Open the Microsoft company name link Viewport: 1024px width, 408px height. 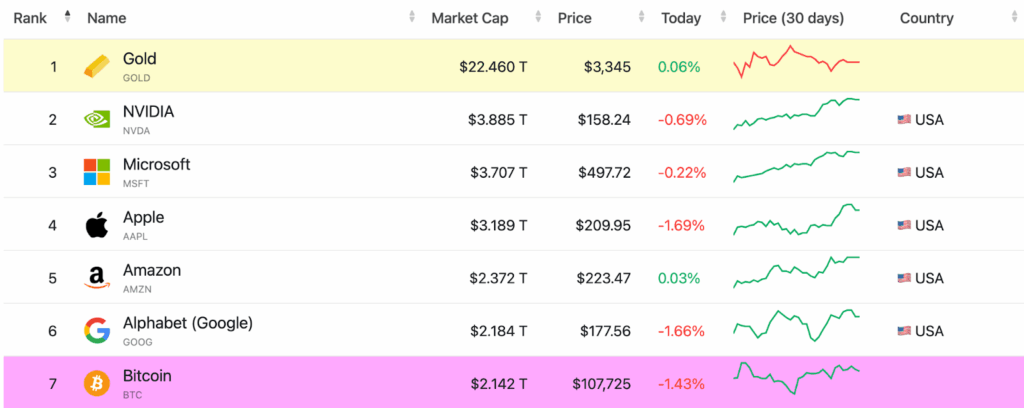tap(156, 164)
